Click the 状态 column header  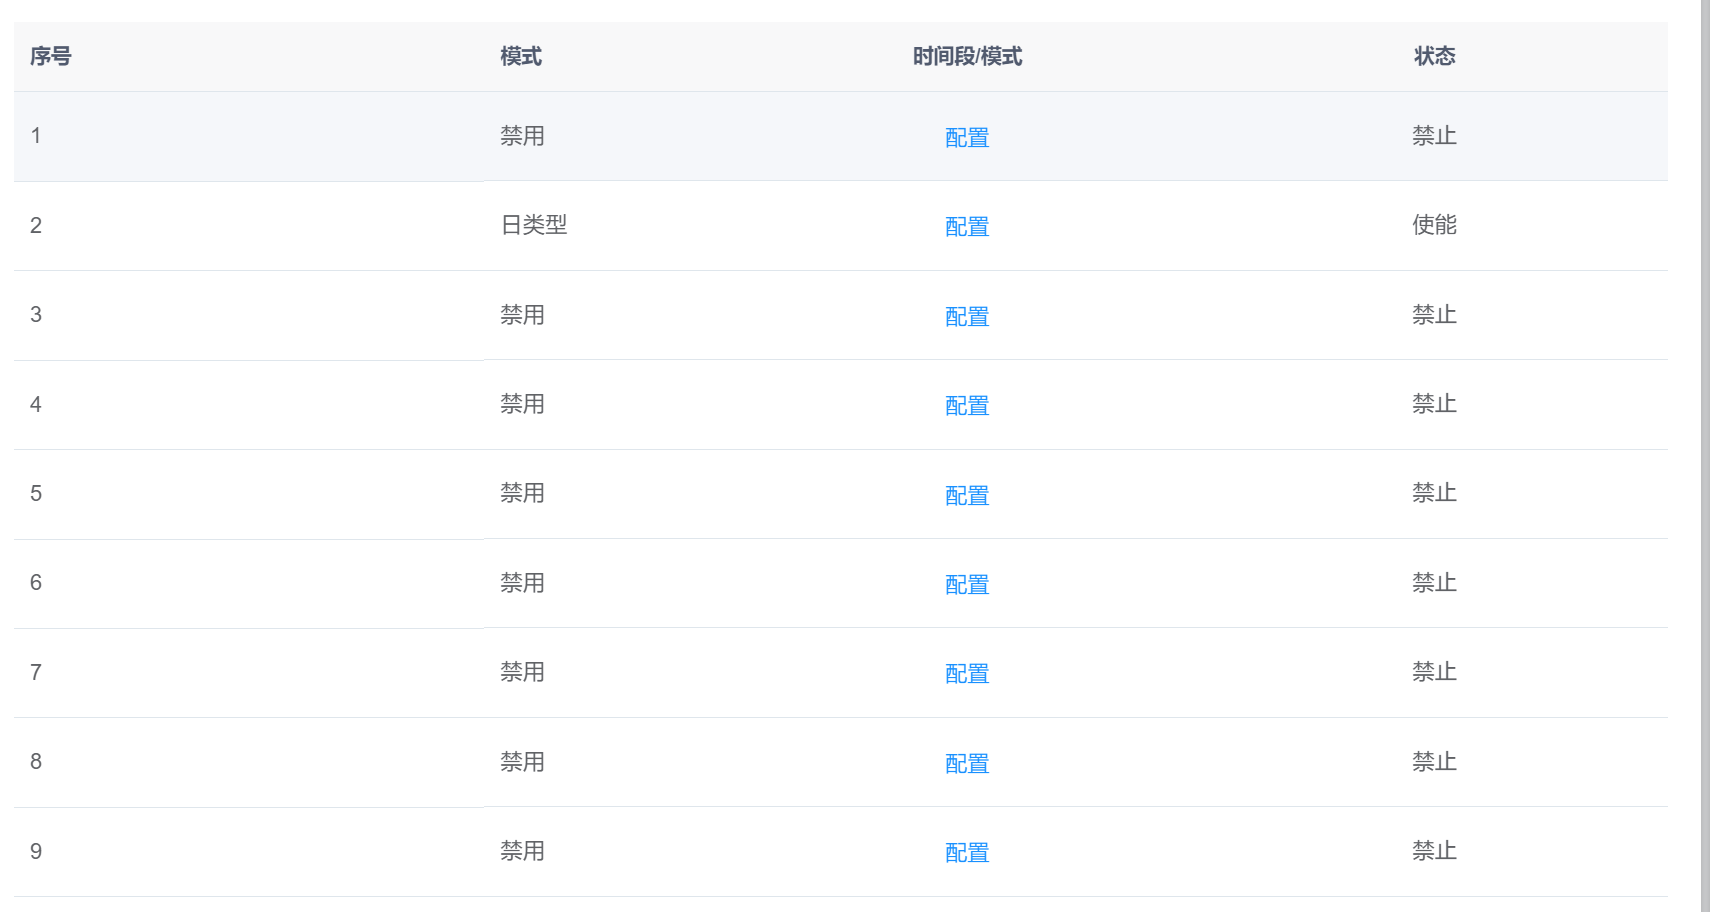[x=1434, y=56]
